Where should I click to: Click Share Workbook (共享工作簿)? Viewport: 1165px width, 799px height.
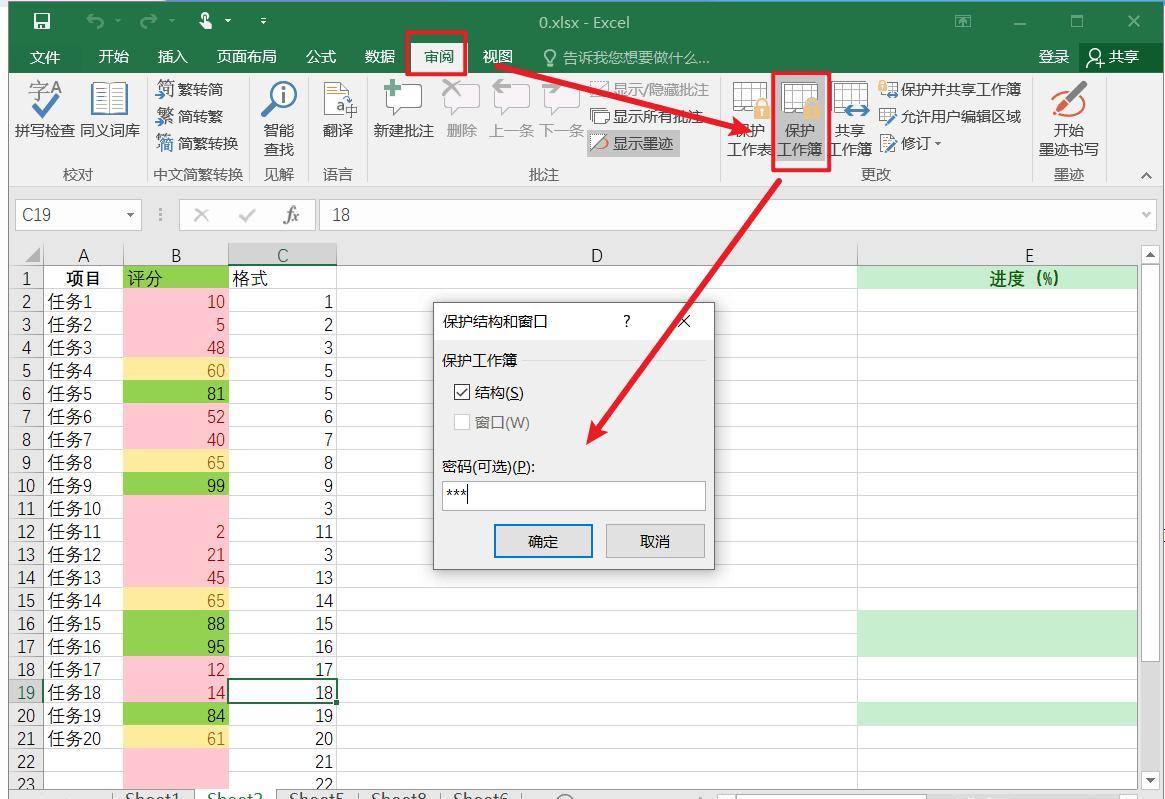(850, 119)
